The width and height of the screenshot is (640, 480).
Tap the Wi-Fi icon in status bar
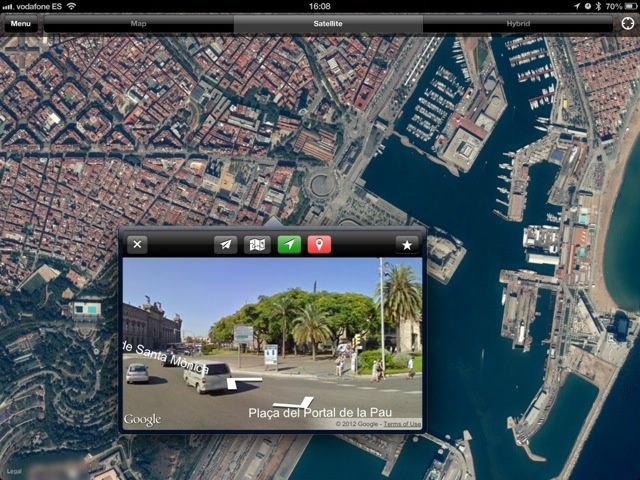pyautogui.click(x=72, y=6)
